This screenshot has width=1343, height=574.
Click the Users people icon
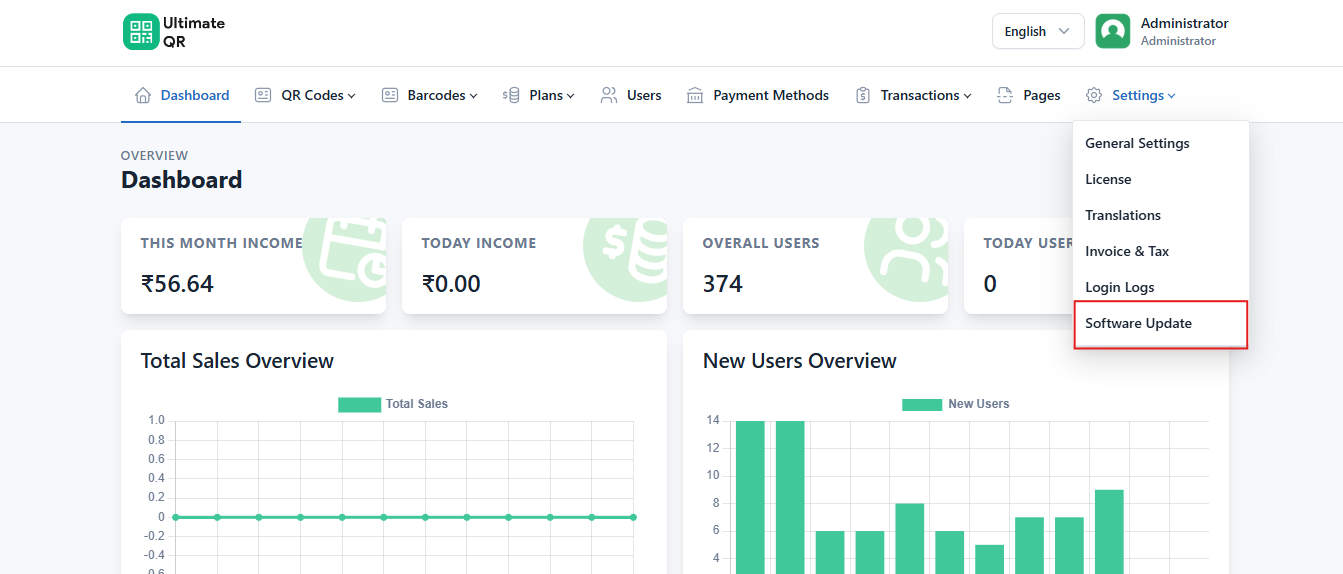tap(609, 95)
